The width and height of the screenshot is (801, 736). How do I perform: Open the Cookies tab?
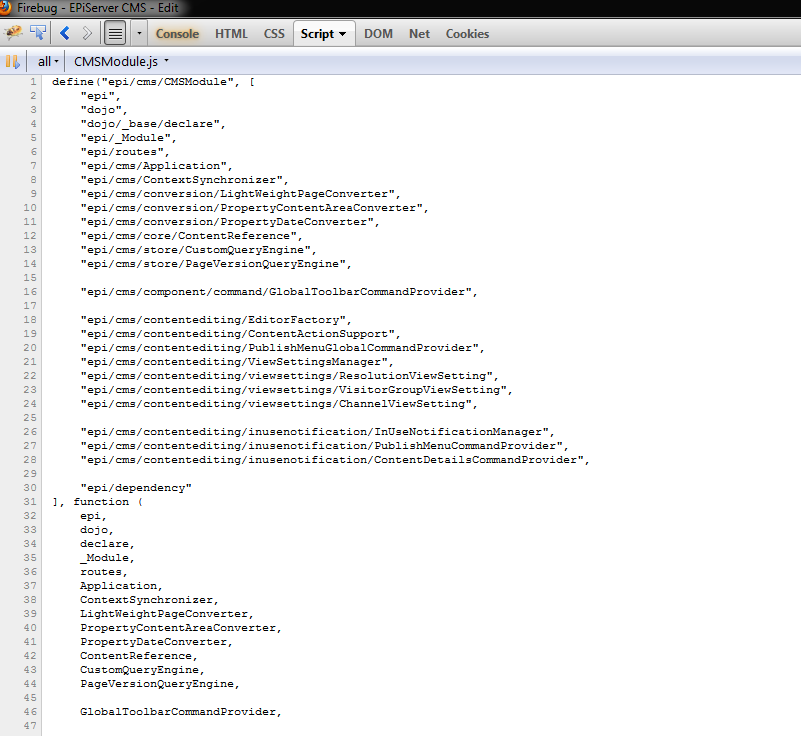(467, 34)
